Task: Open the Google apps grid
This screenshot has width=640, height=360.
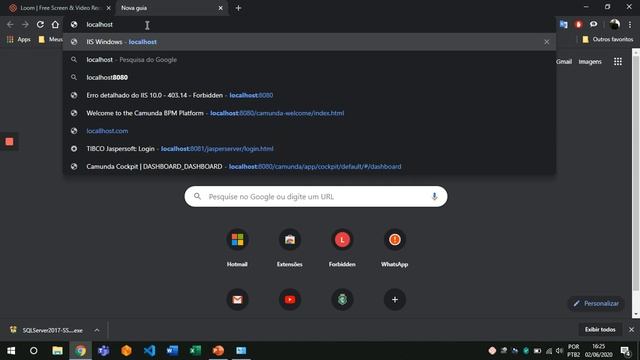Action: pyautogui.click(x=618, y=62)
